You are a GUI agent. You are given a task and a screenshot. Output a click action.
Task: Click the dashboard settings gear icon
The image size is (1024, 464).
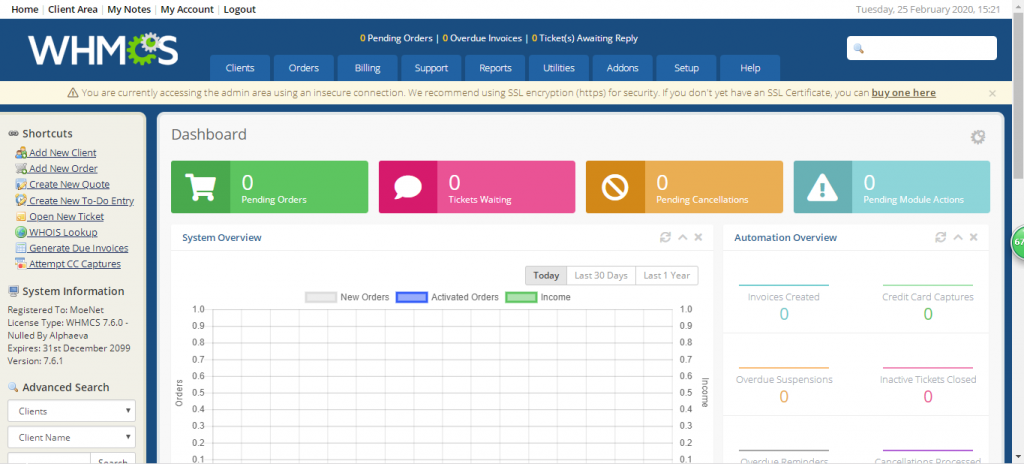click(978, 137)
